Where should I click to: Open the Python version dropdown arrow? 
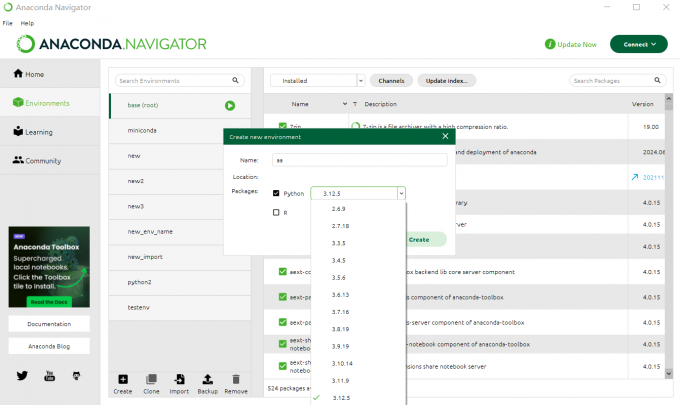click(402, 193)
